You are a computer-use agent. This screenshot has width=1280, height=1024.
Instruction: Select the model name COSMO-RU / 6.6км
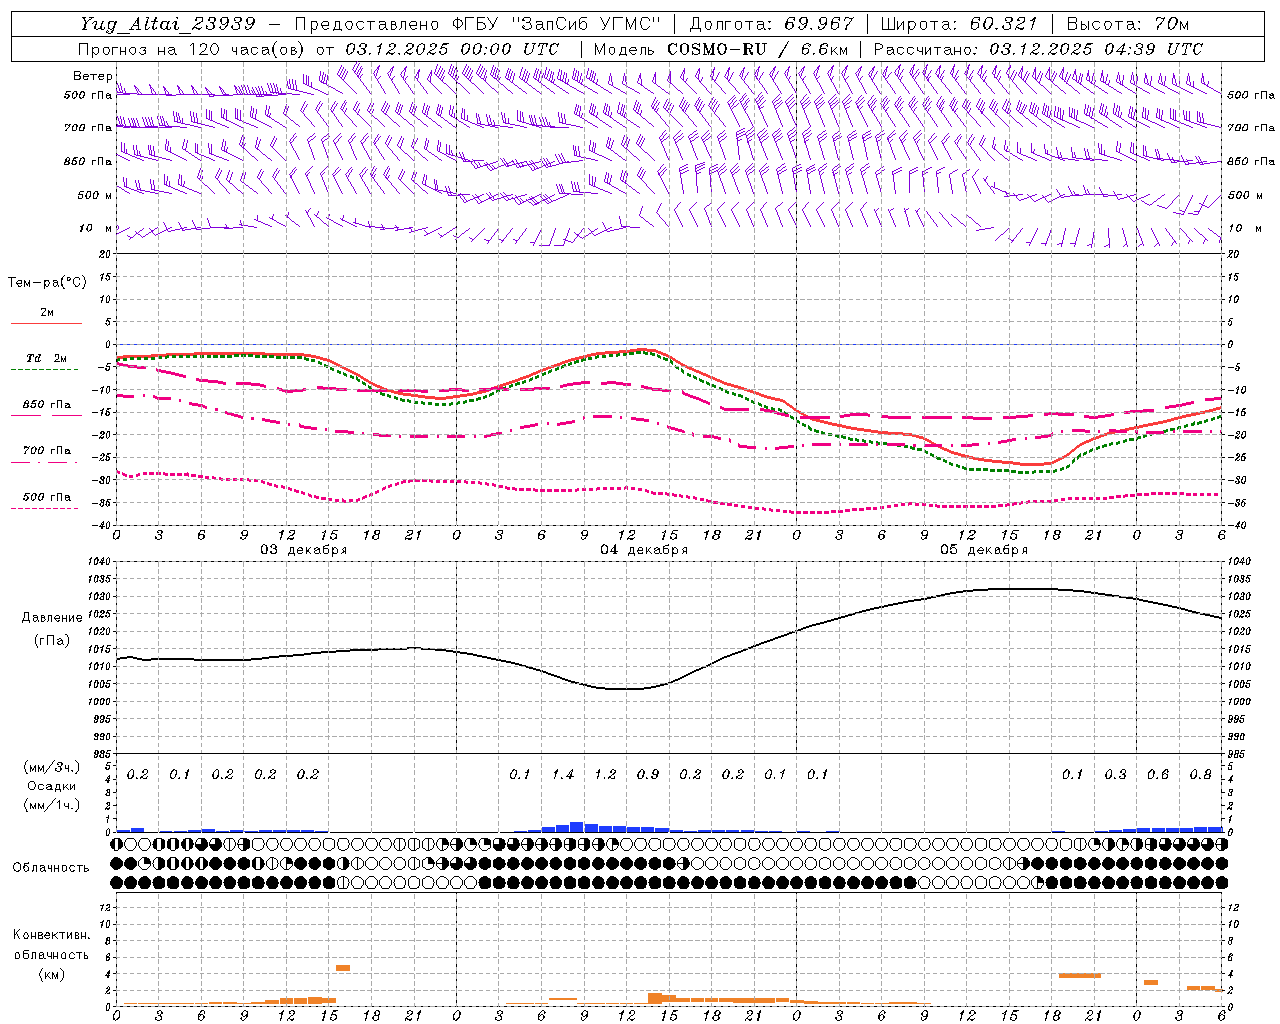point(757,49)
